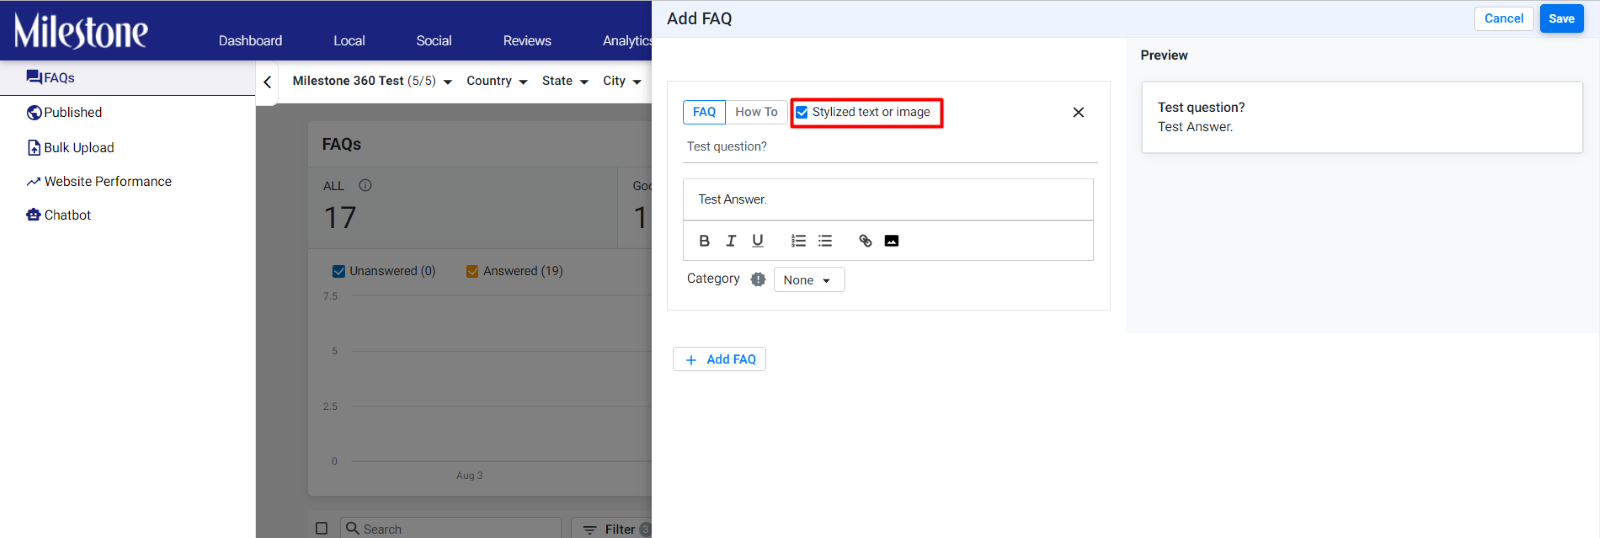Open Published in the sidebar
Image resolution: width=1600 pixels, height=538 pixels.
point(64,113)
